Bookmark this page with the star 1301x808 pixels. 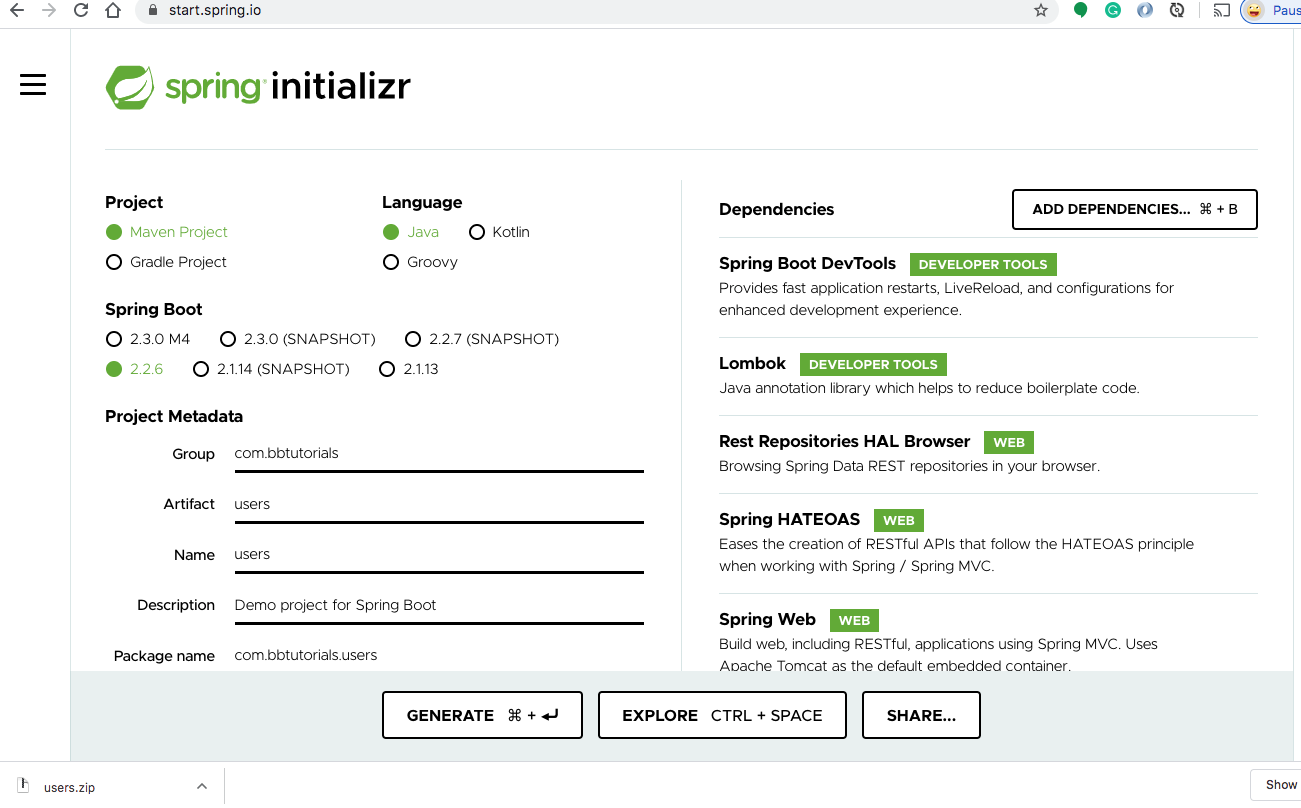(1041, 11)
